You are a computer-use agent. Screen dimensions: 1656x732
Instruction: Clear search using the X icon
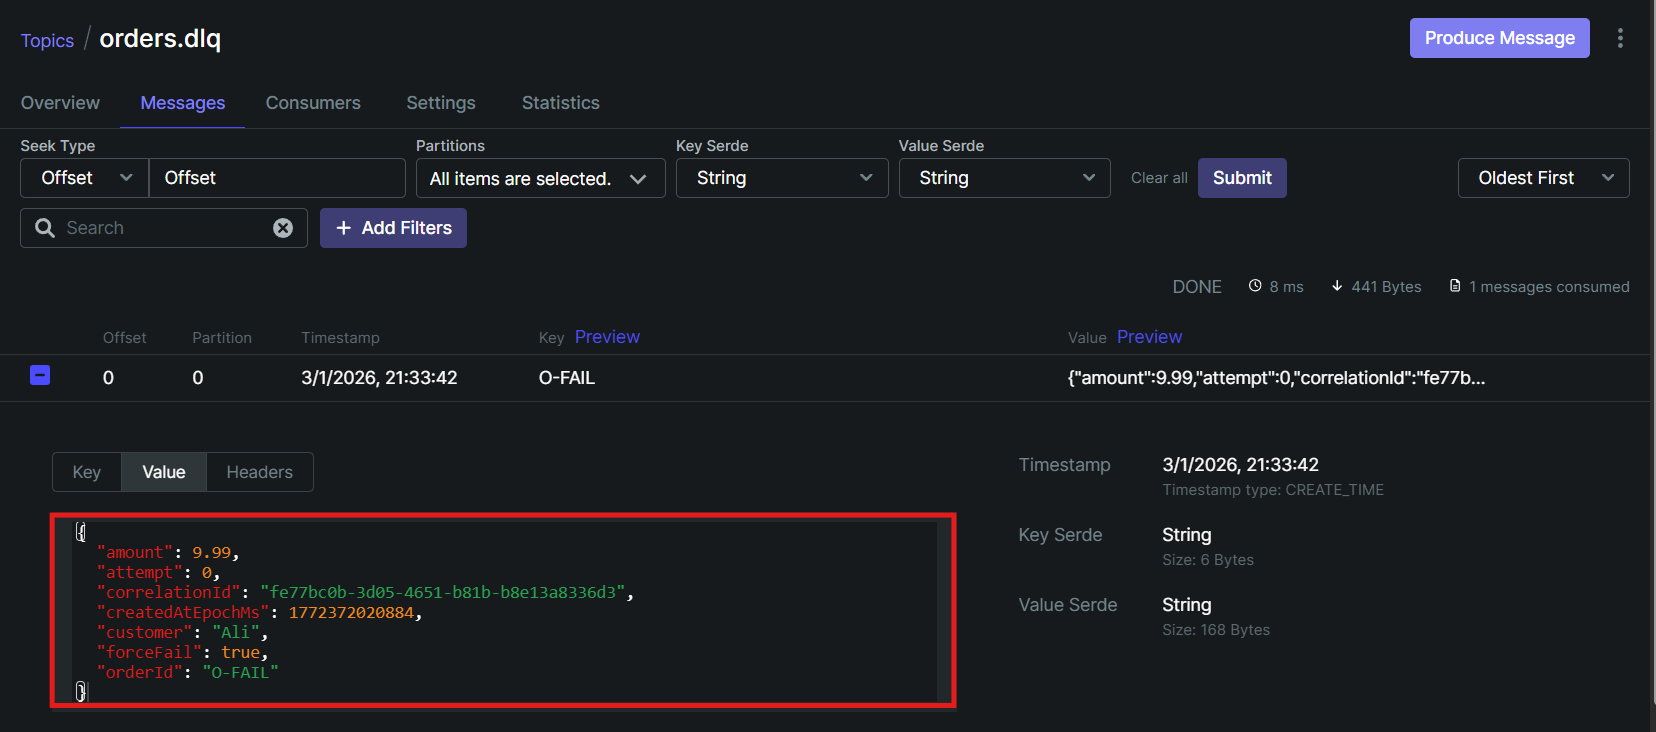[x=283, y=228]
